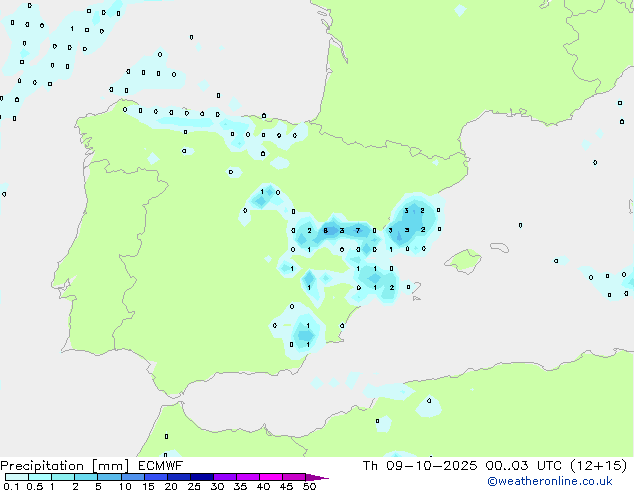
Task: Pick the violet legend swatch at 35
Action: coord(247,477)
